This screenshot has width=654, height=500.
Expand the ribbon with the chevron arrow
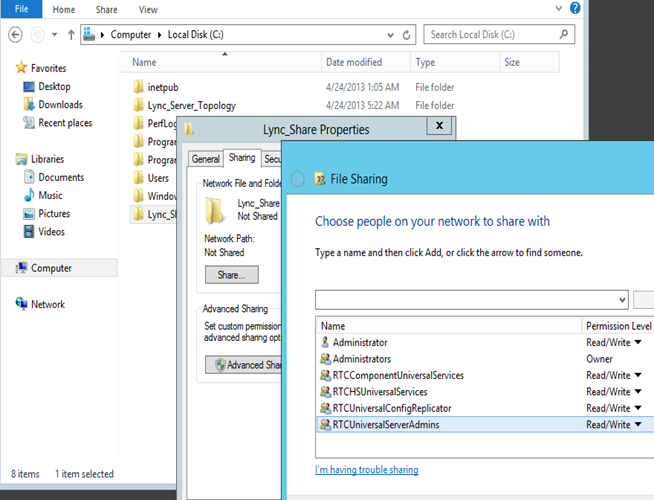coord(558,8)
